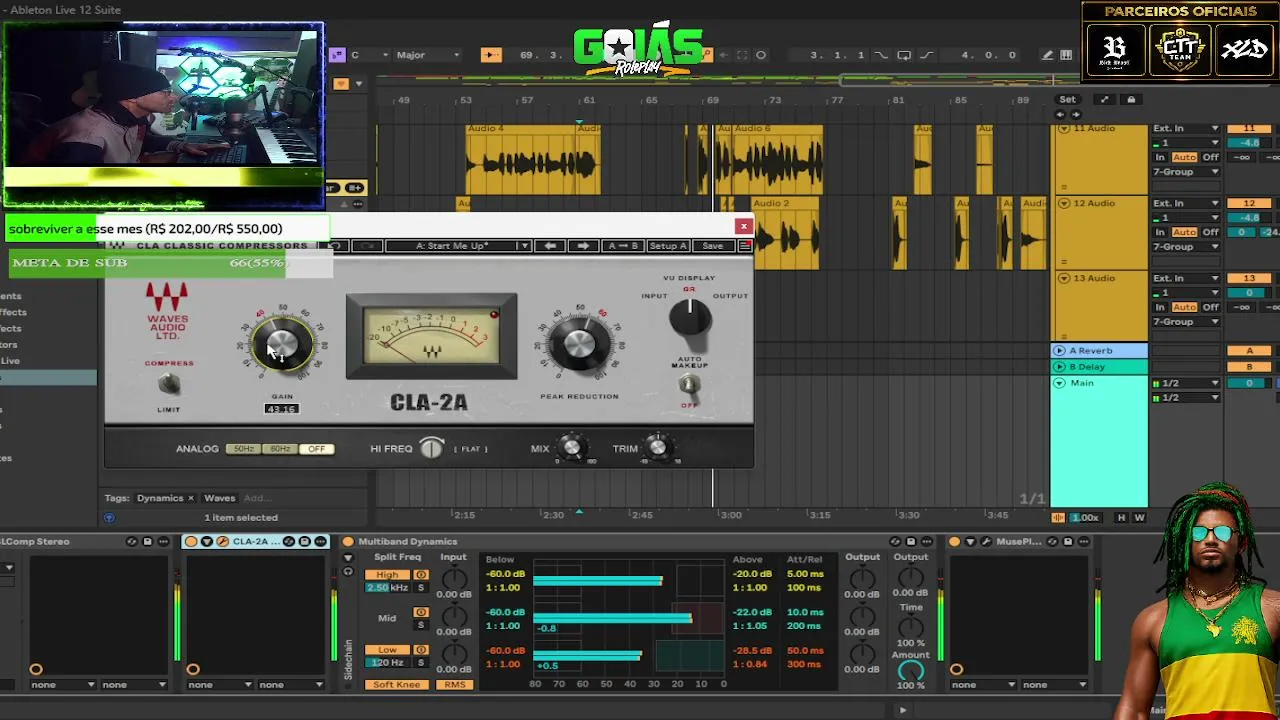Fold the 13 Audio track
1280x720 pixels.
[x=1064, y=279]
